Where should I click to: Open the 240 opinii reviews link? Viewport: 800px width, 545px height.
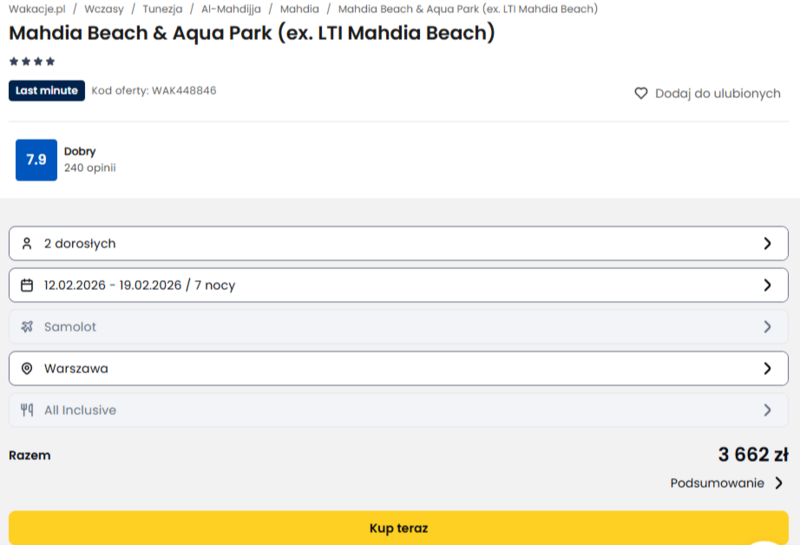point(90,168)
